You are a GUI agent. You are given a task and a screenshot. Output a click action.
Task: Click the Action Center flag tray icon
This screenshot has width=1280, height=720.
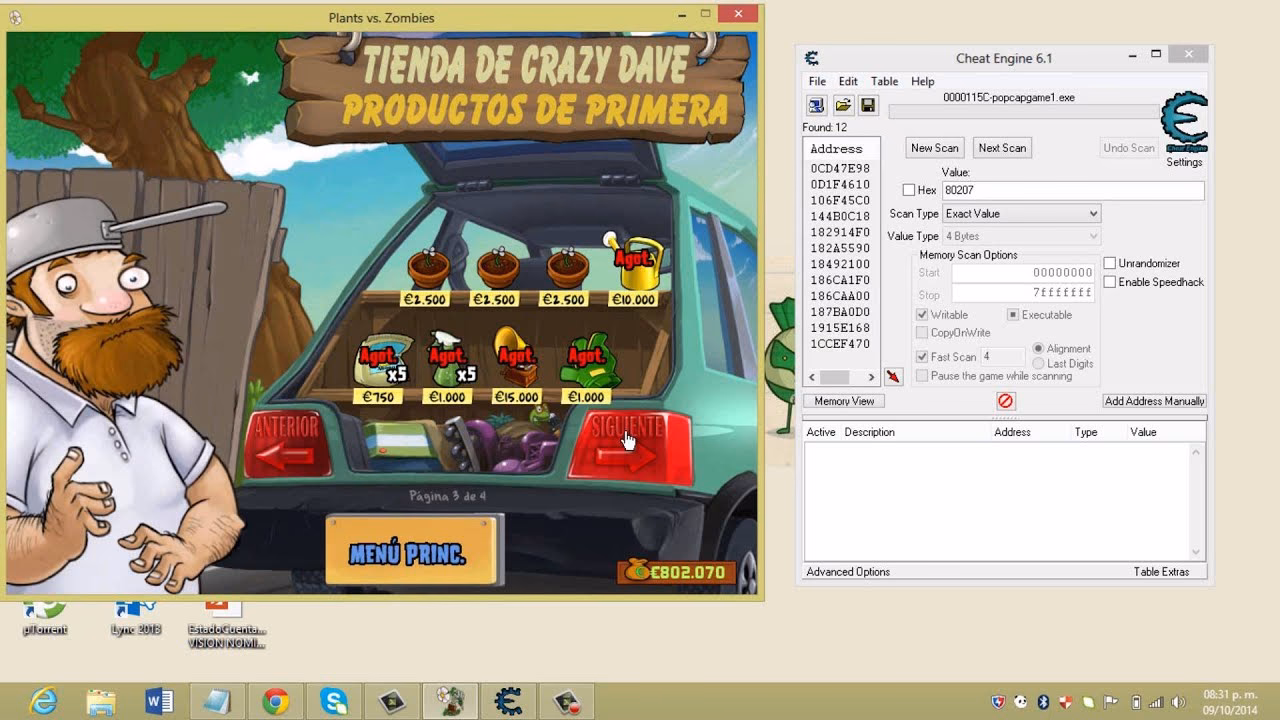[1111, 702]
